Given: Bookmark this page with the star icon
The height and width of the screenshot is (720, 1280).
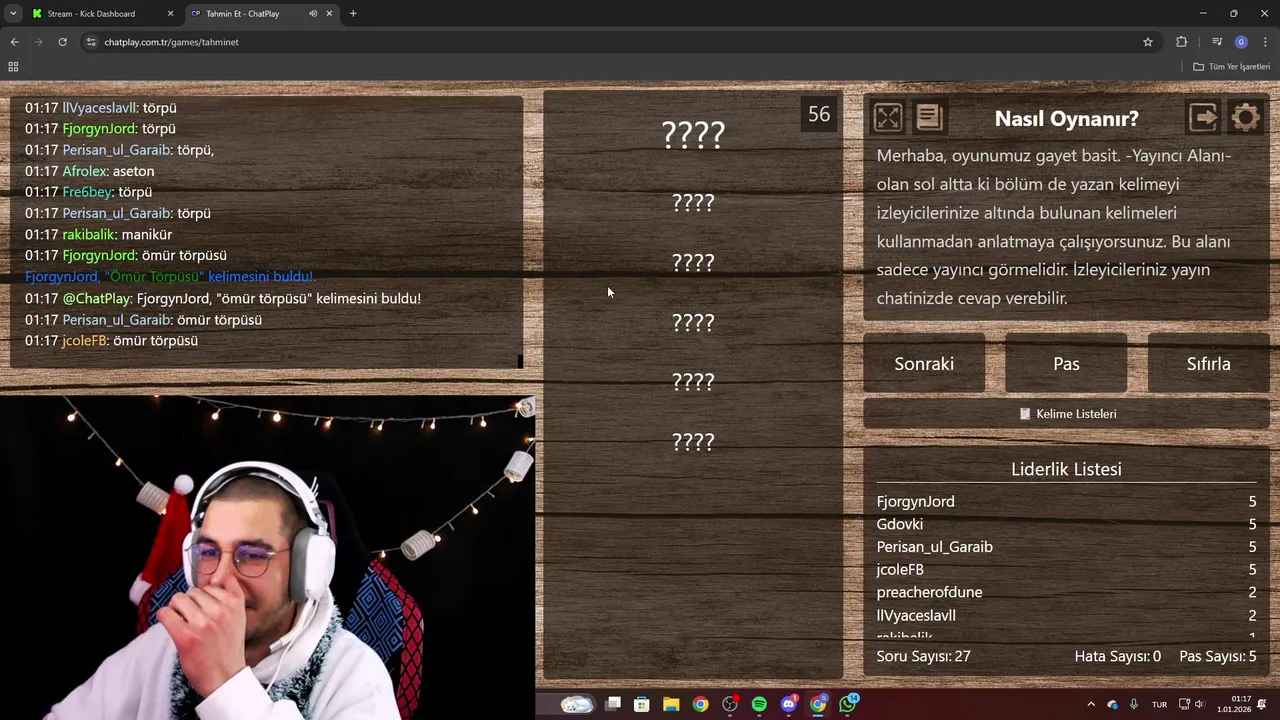Looking at the screenshot, I should (x=1148, y=42).
